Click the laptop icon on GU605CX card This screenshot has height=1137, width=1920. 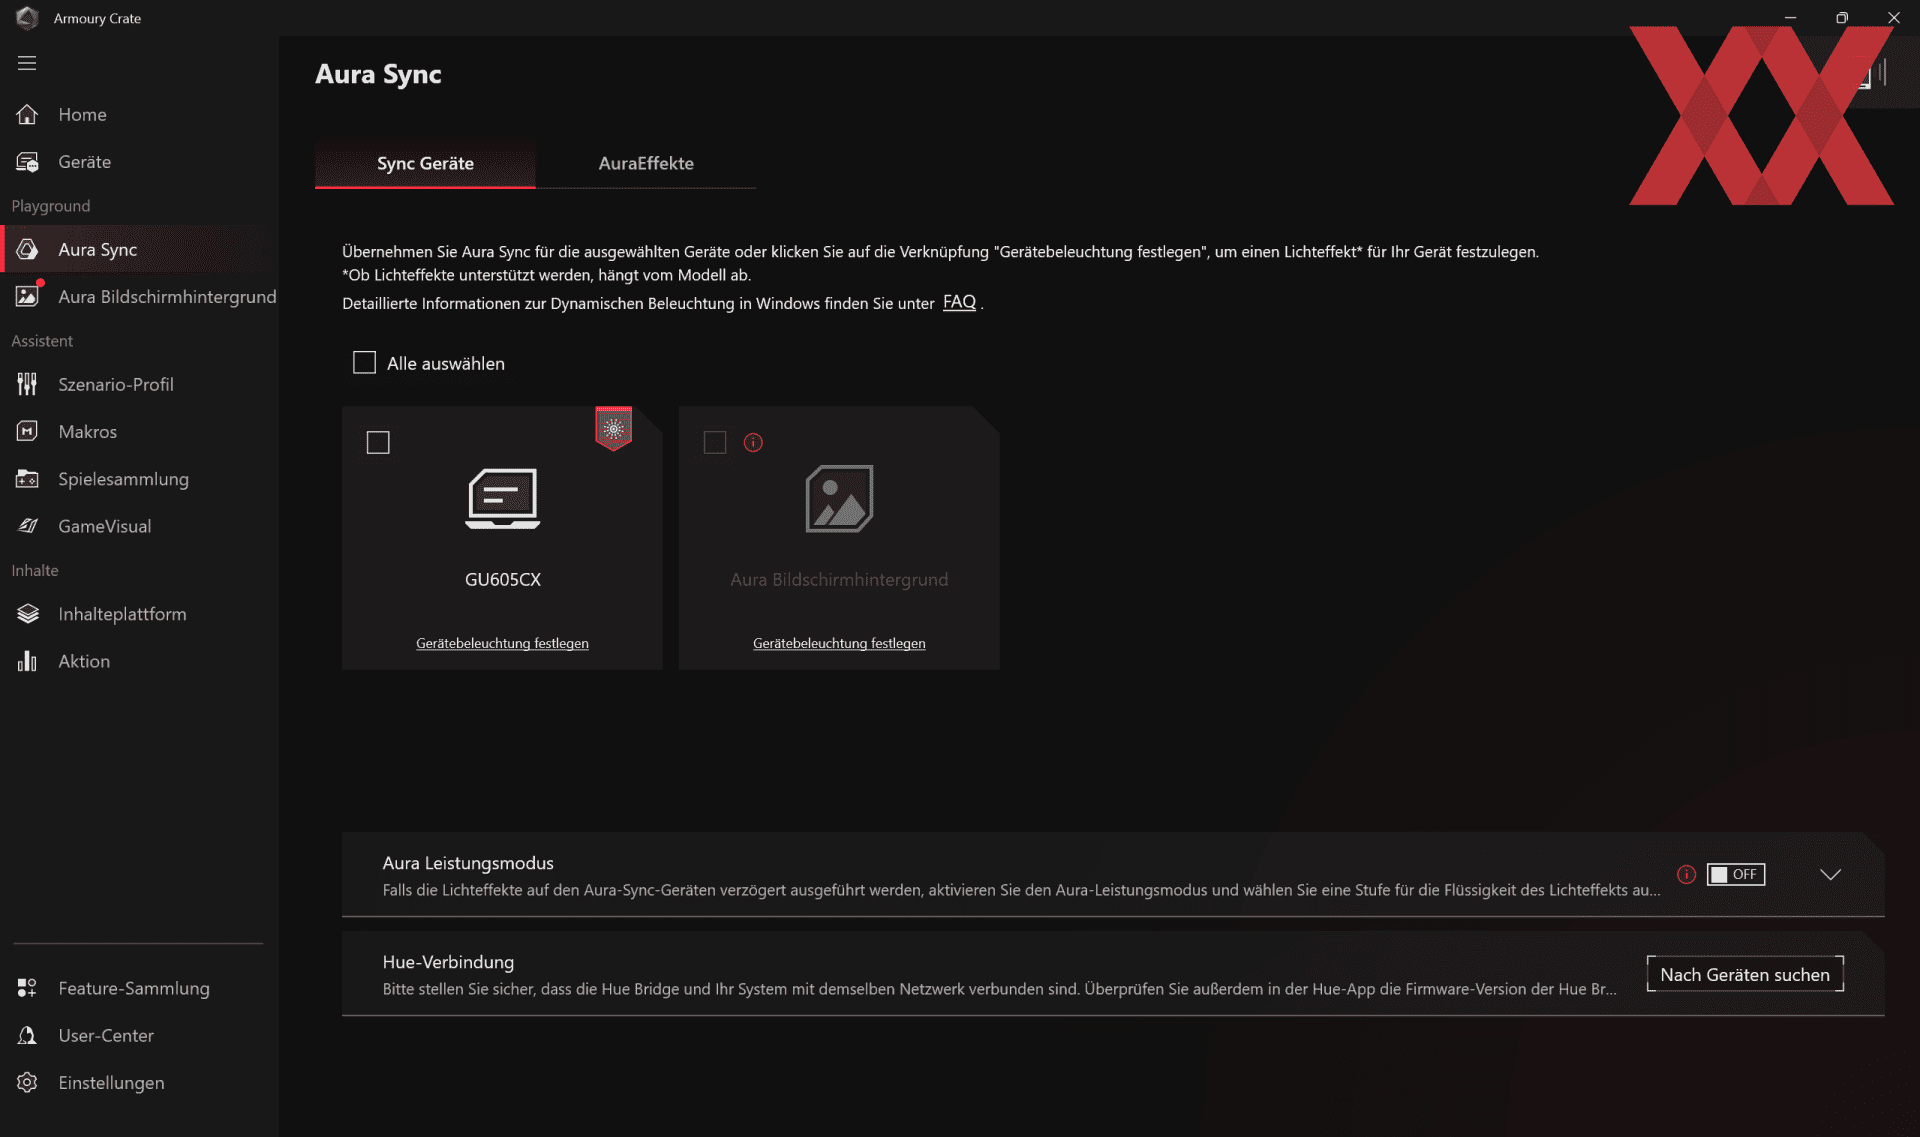pos(502,498)
